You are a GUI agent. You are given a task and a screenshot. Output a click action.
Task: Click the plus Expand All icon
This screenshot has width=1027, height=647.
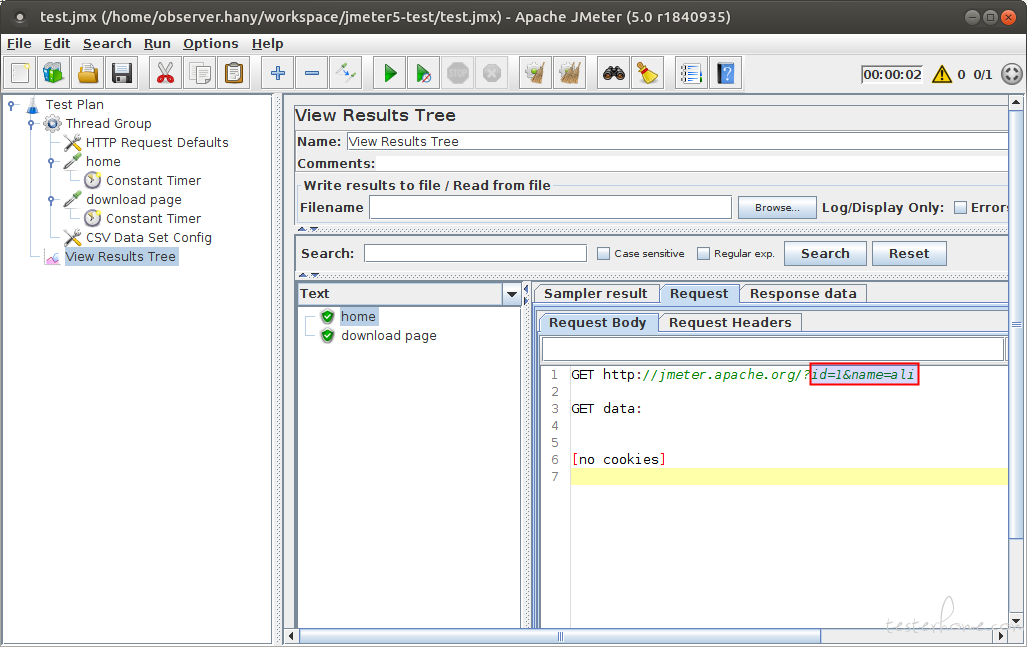pos(278,73)
